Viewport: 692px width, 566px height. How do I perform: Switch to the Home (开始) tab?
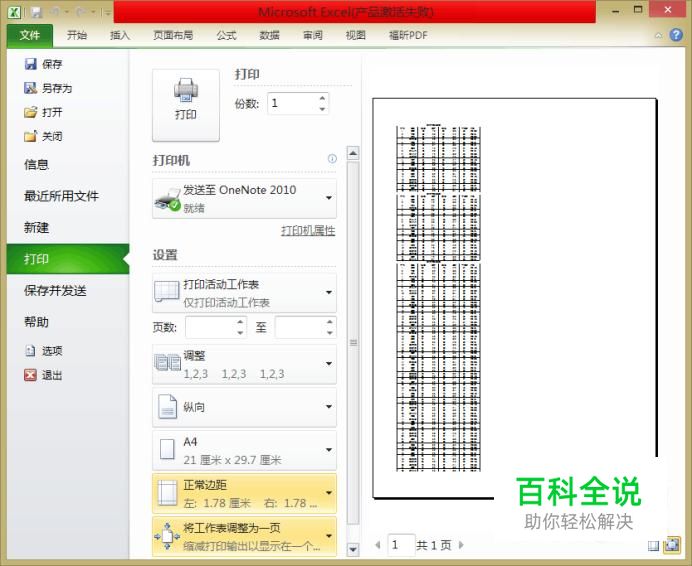pyautogui.click(x=77, y=35)
